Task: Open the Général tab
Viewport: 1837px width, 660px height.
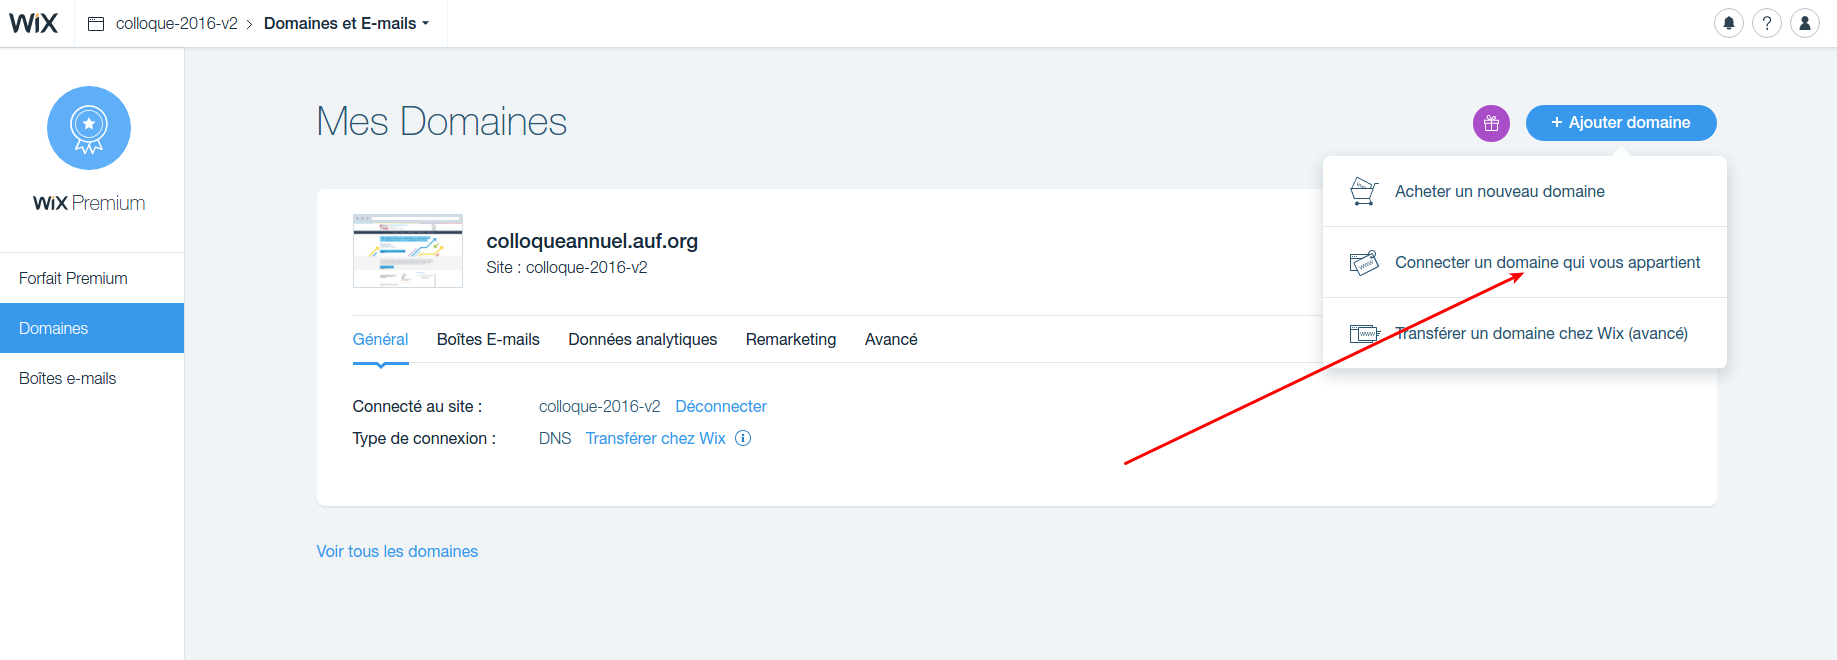Action: [380, 339]
